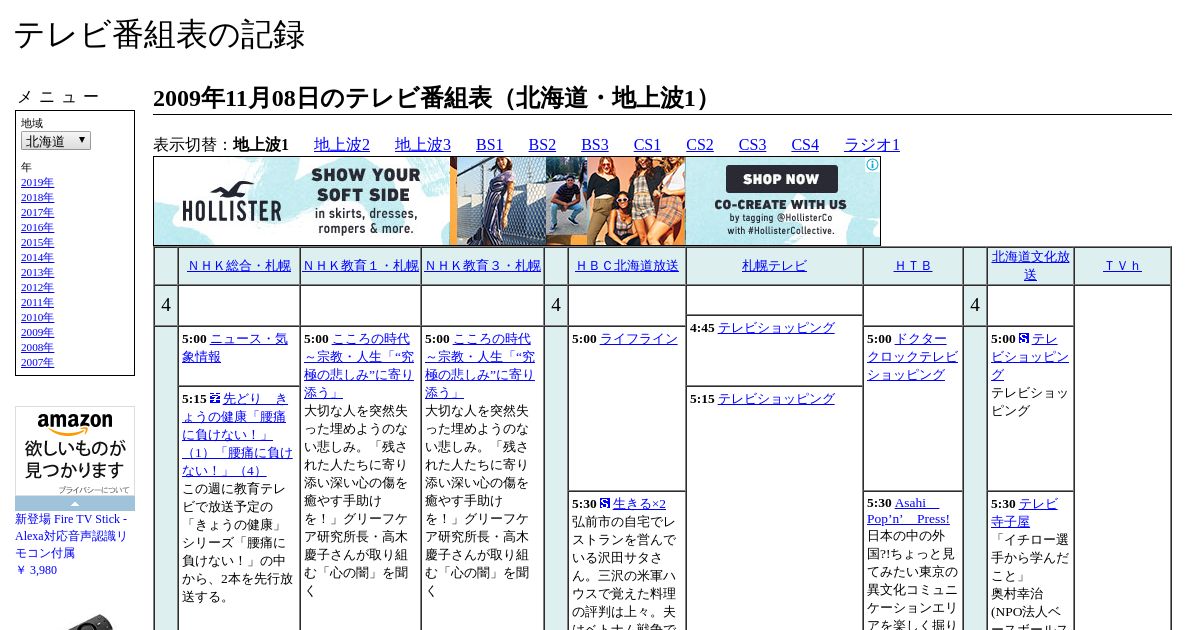1200x630 pixels.
Task: Open the 2016年 archive link
Action: [37, 227]
